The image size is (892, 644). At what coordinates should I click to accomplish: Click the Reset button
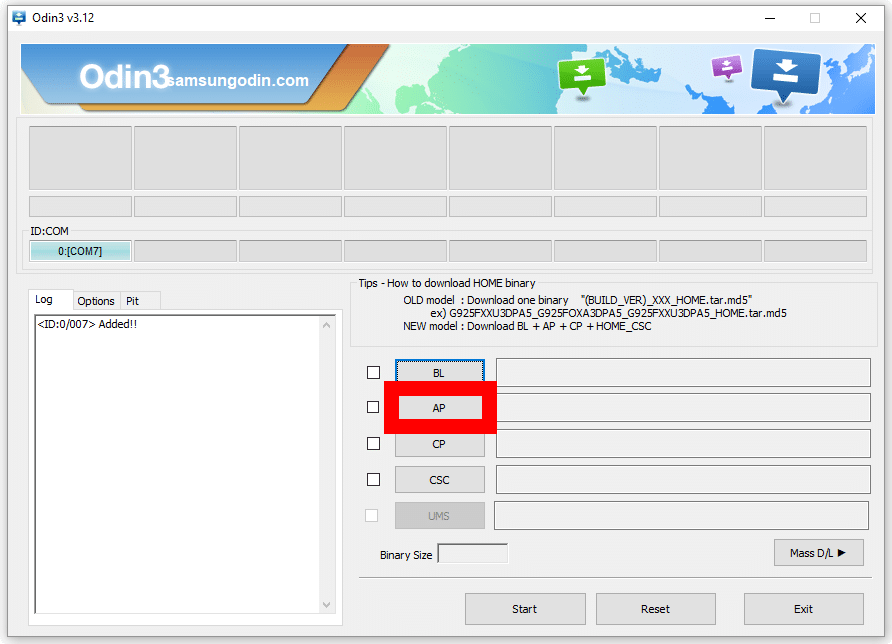click(656, 609)
